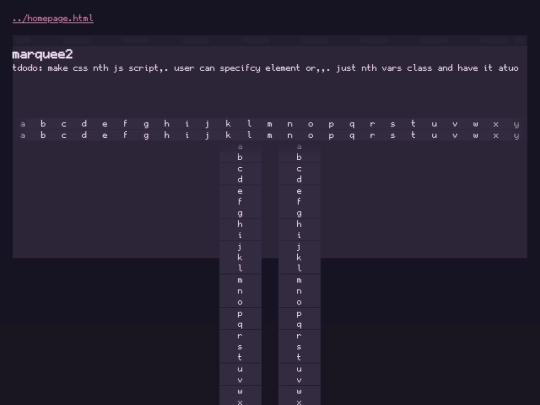This screenshot has width=540, height=405.
Task: Click letter d in the upper horizontal row
Action: 84,124
